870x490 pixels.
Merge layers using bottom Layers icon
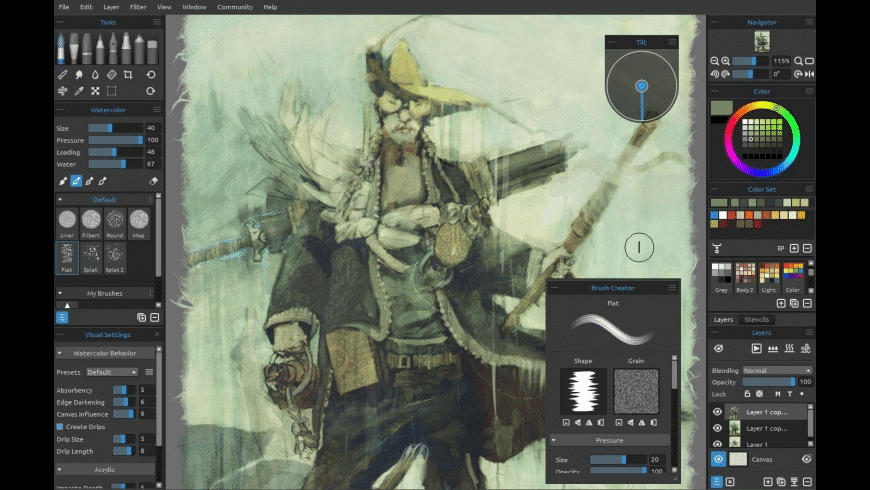795,482
